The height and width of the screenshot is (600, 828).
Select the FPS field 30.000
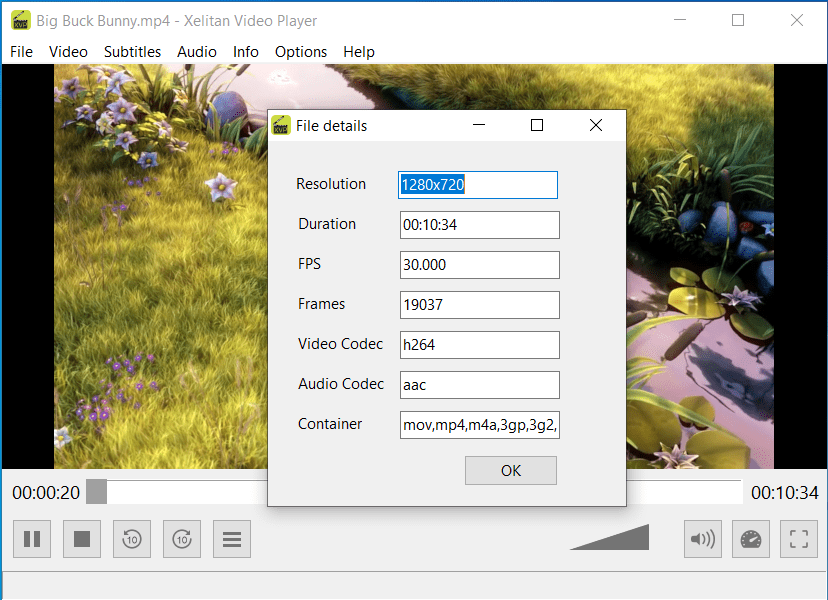pos(479,265)
